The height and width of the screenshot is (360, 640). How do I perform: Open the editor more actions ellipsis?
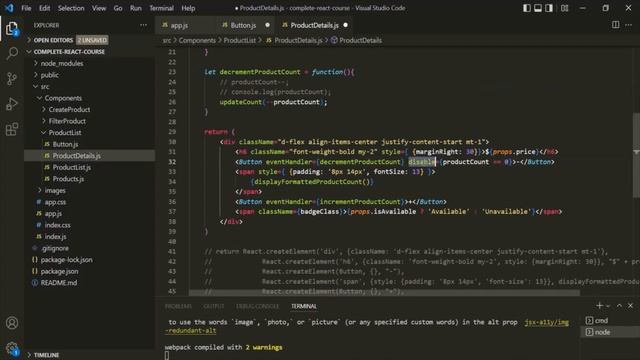pyautogui.click(x=629, y=25)
